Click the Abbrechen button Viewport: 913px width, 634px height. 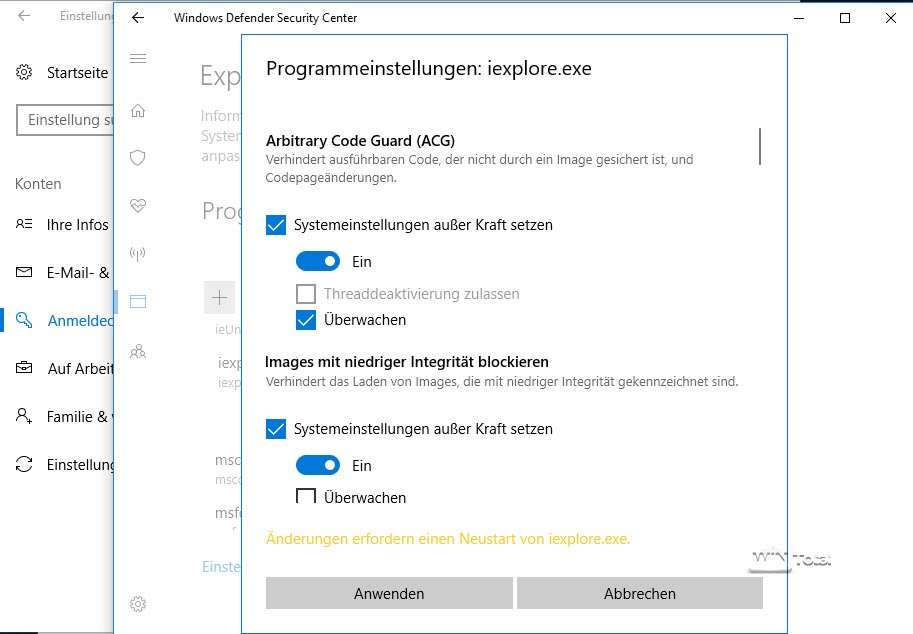(640, 593)
